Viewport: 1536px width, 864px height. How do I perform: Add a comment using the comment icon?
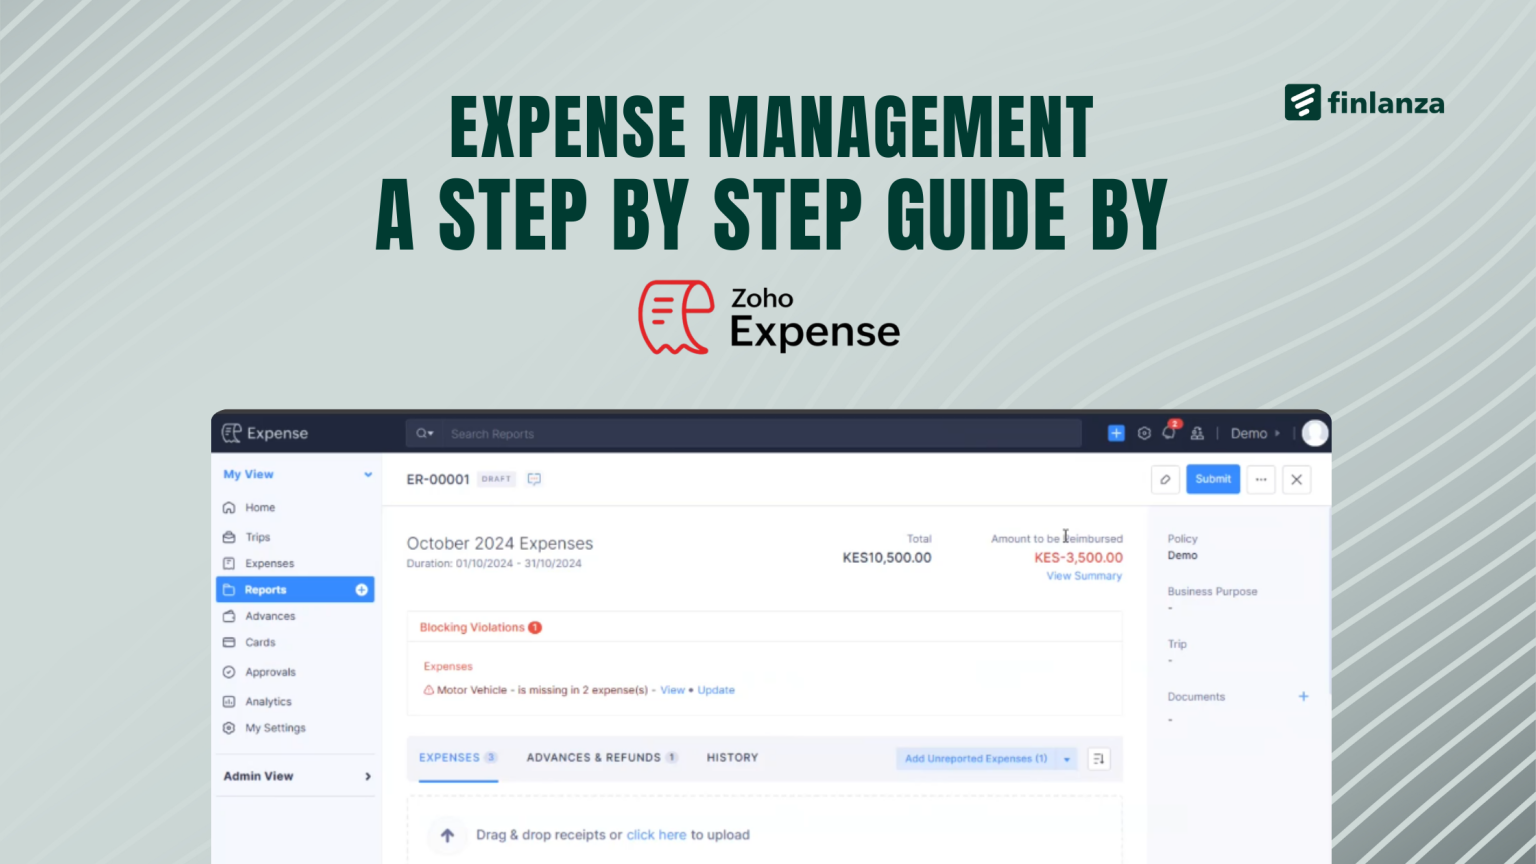[534, 479]
